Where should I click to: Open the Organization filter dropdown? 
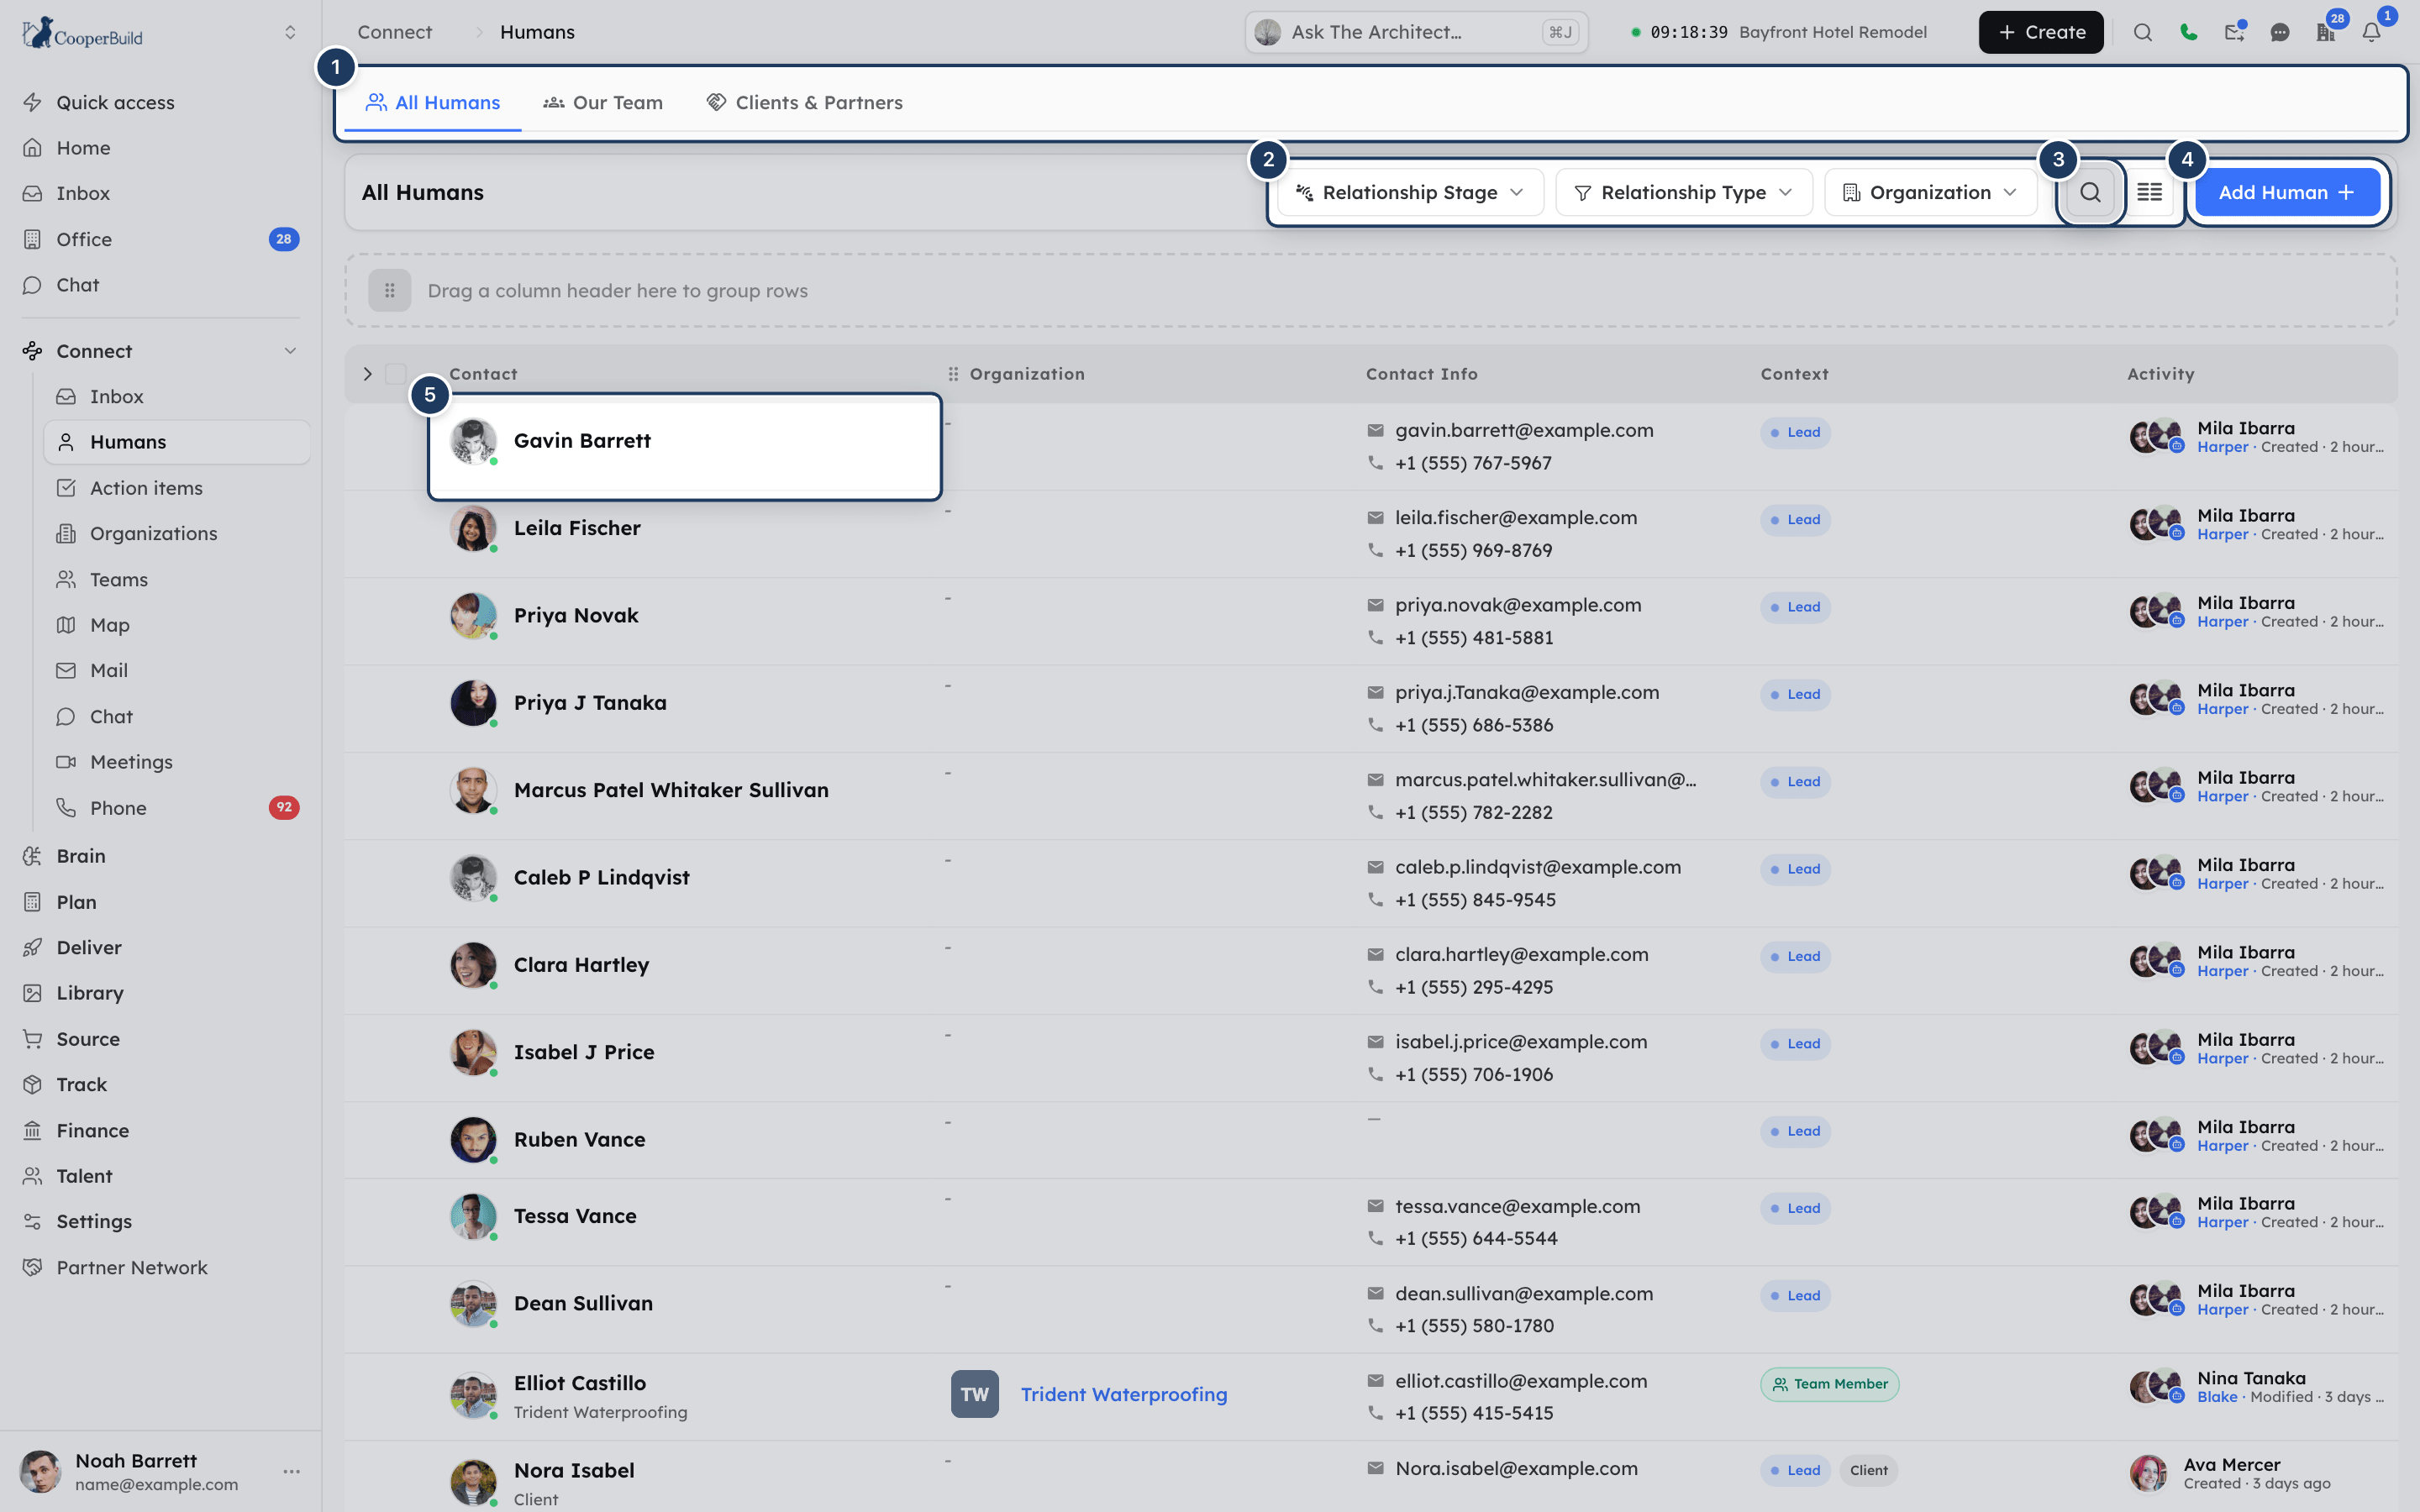1930,192
